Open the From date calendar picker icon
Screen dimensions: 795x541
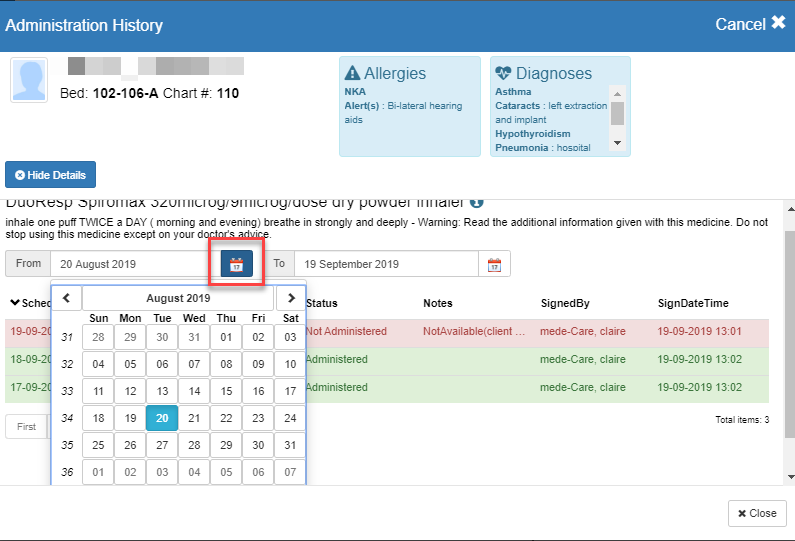236,264
